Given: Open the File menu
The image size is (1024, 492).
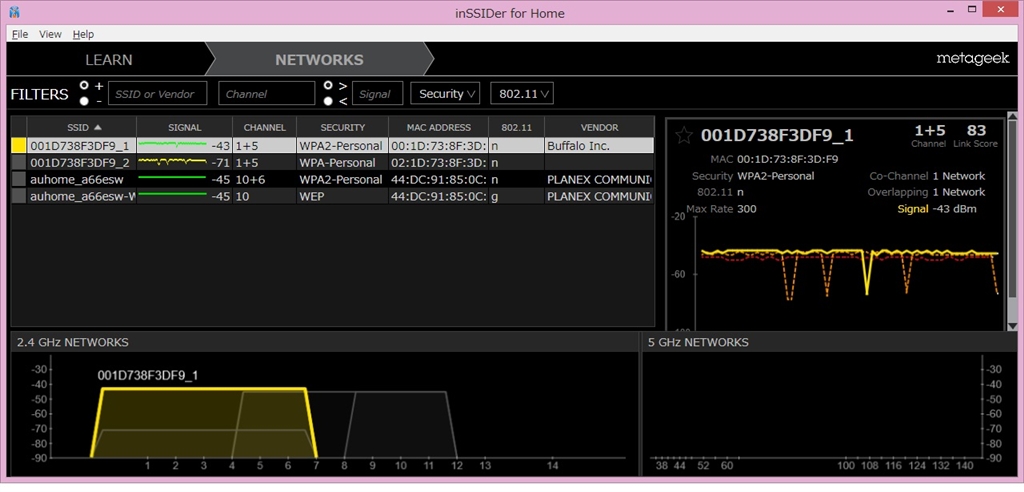Looking at the screenshot, I should click(20, 34).
